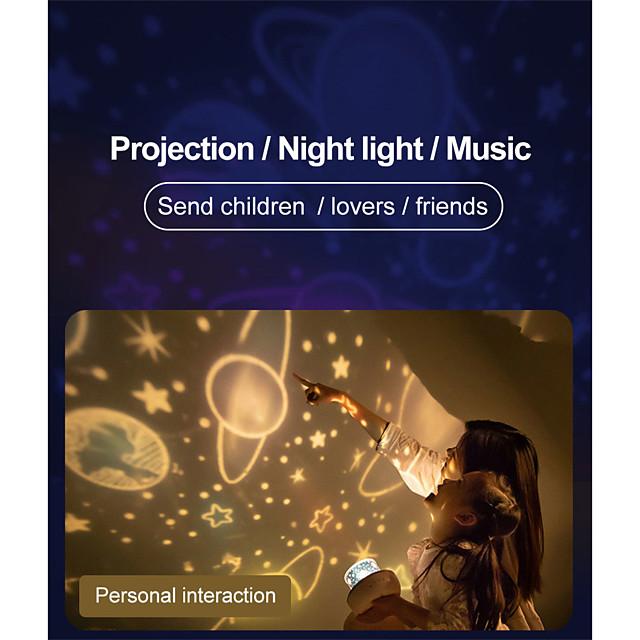Click the outlined star above "Personal interaction"
Viewport: 640px width, 640px height.
218,515
